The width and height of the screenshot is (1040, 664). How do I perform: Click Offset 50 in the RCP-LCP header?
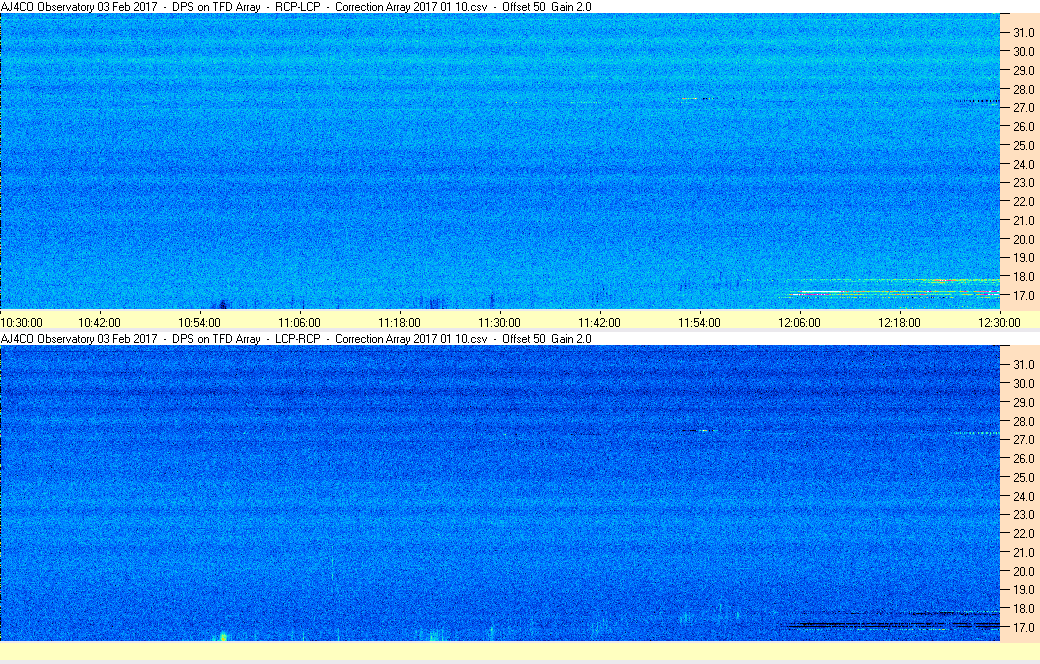coord(524,7)
